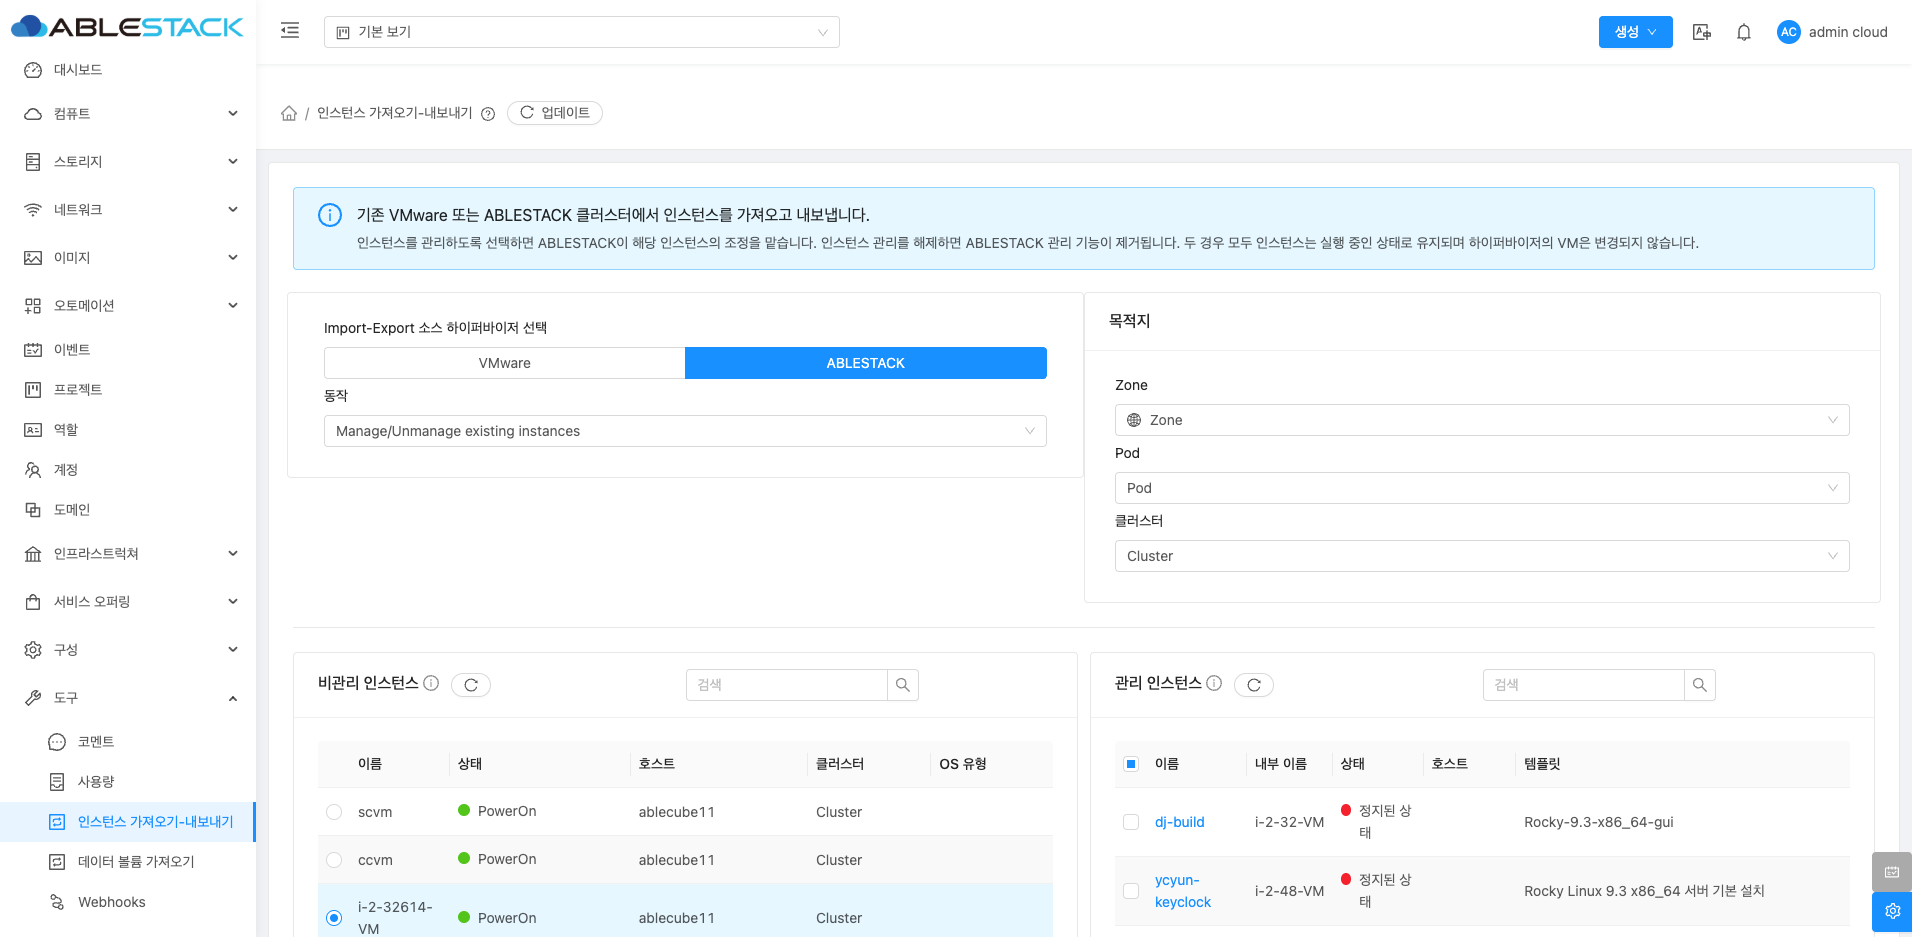The image size is (1912, 937).
Task: Refresh the unmanaged instances list
Action: [471, 685]
